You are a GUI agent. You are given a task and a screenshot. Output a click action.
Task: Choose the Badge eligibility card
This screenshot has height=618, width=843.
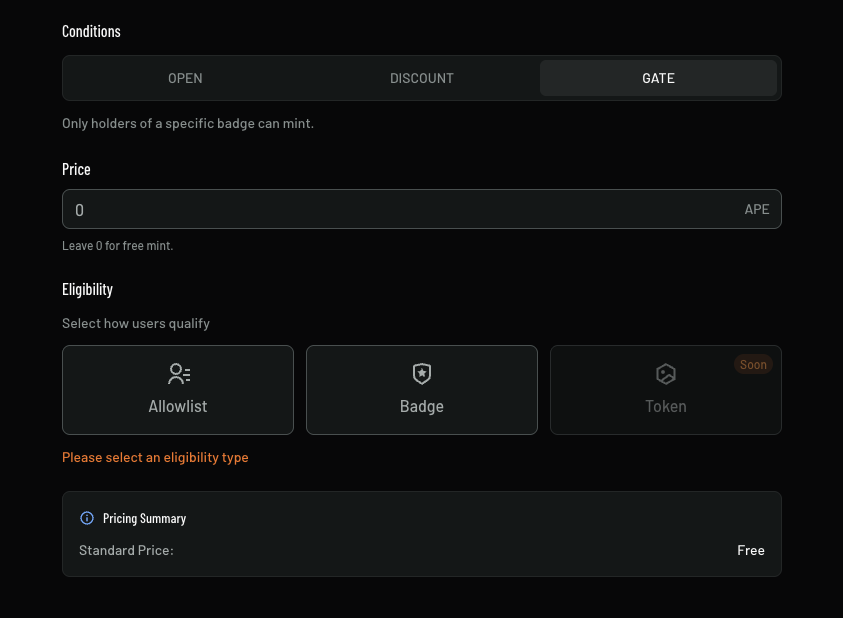pos(421,390)
